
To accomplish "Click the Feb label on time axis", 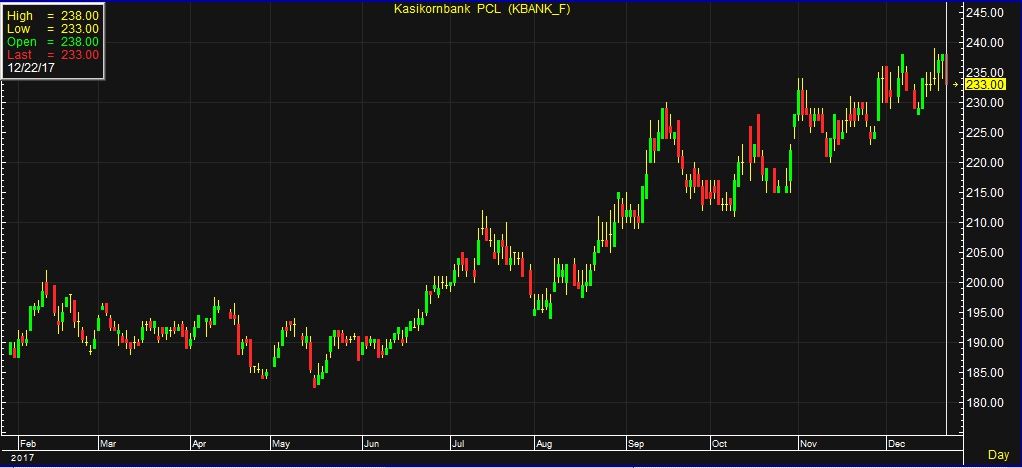I will click(x=29, y=444).
